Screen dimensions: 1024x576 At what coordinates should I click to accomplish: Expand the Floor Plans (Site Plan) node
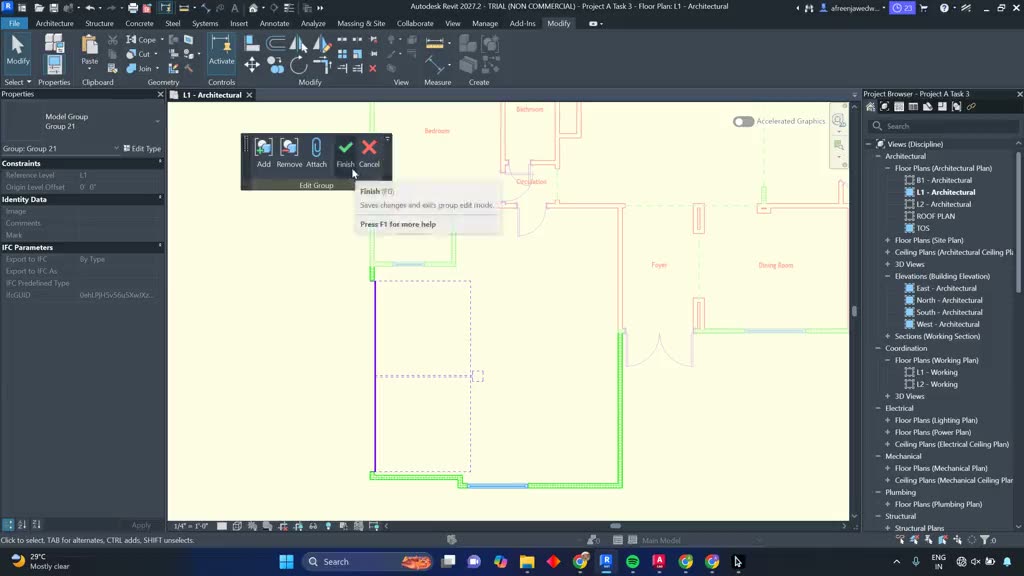tap(888, 240)
